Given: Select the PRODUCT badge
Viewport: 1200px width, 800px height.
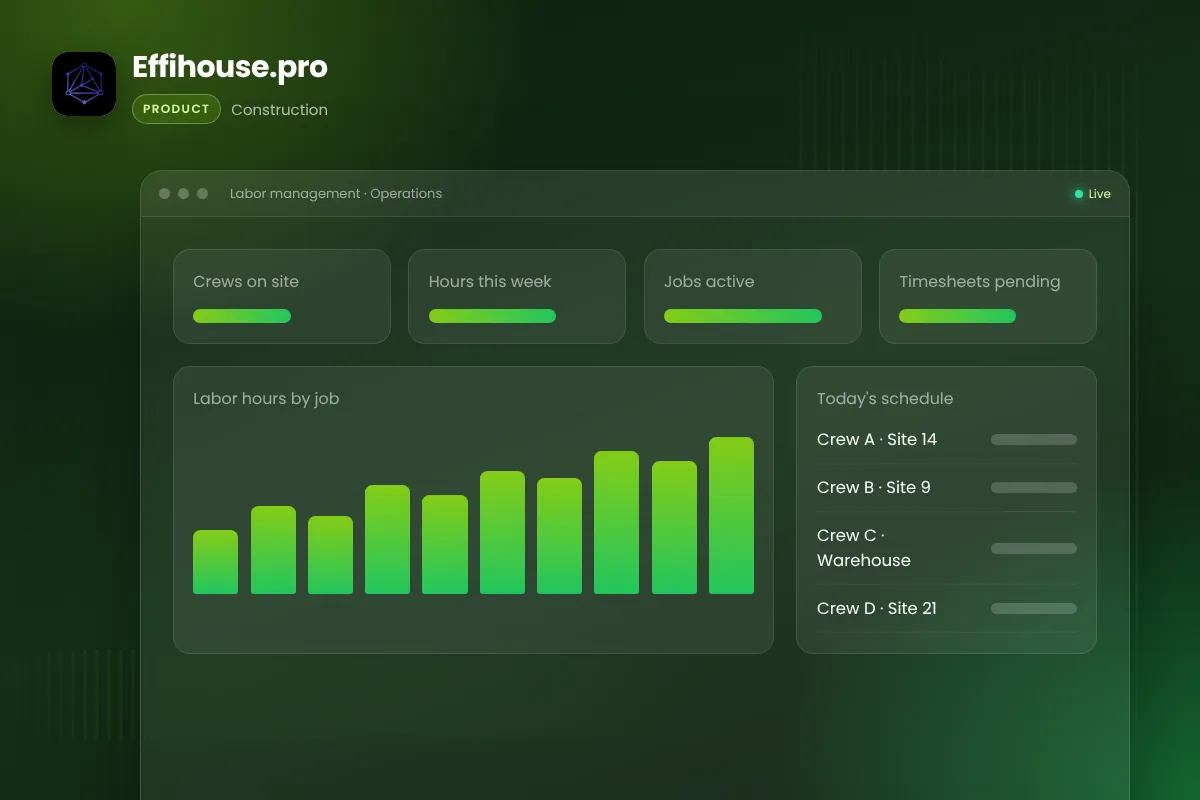Looking at the screenshot, I should 176,109.
